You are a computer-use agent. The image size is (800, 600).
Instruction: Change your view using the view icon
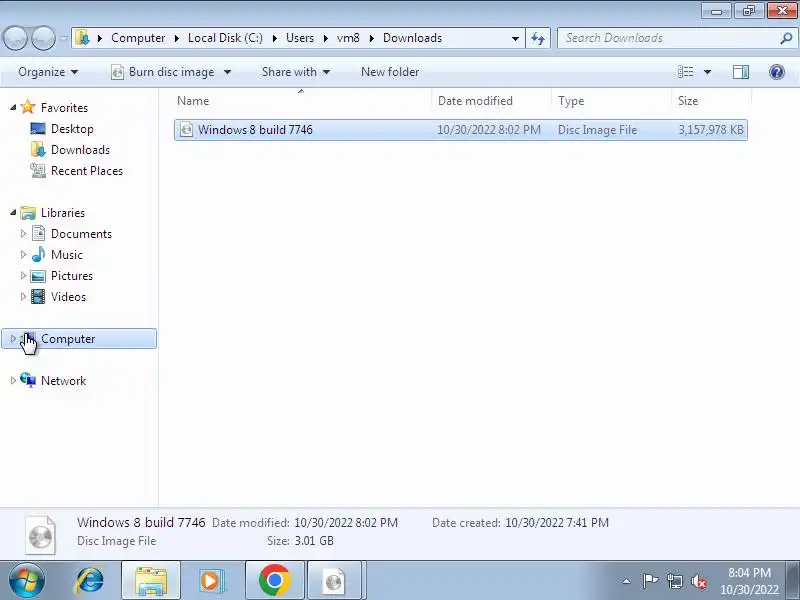(x=685, y=72)
